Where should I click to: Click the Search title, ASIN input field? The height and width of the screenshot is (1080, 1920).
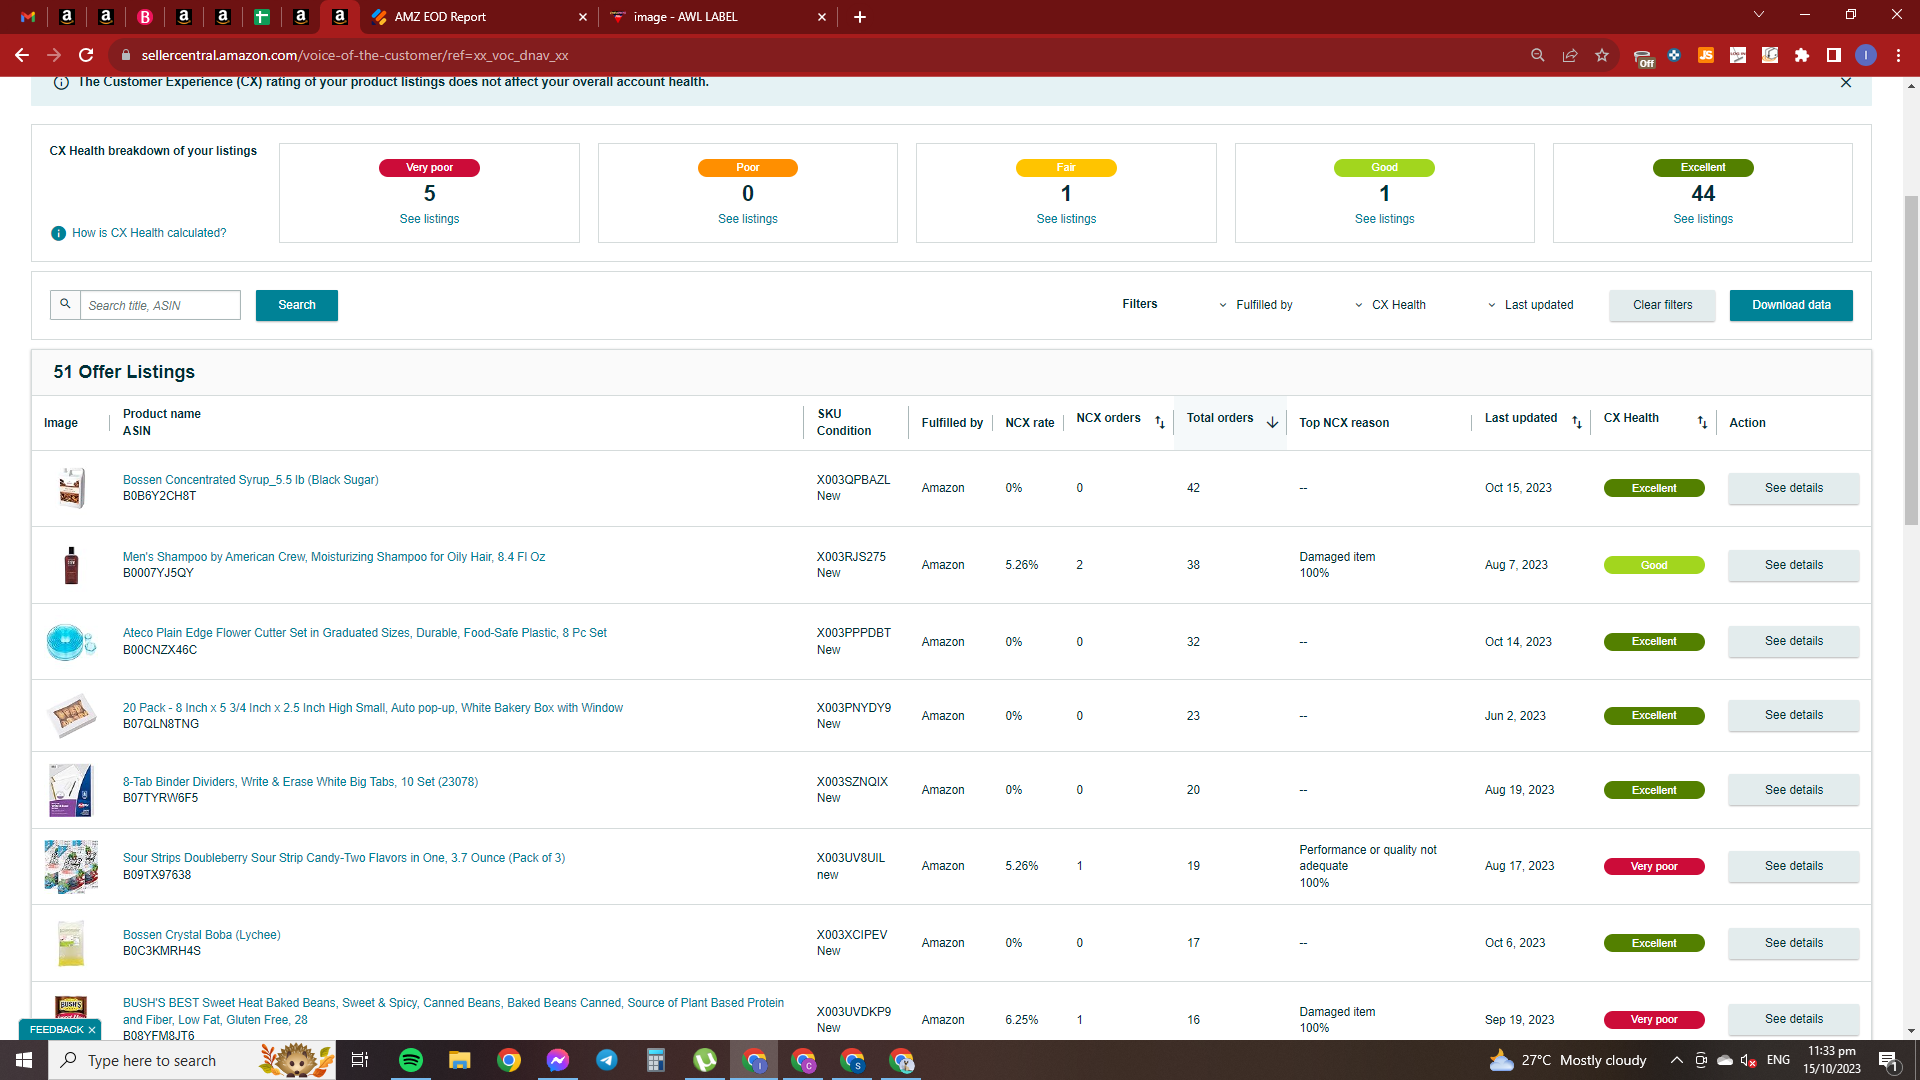pyautogui.click(x=160, y=305)
